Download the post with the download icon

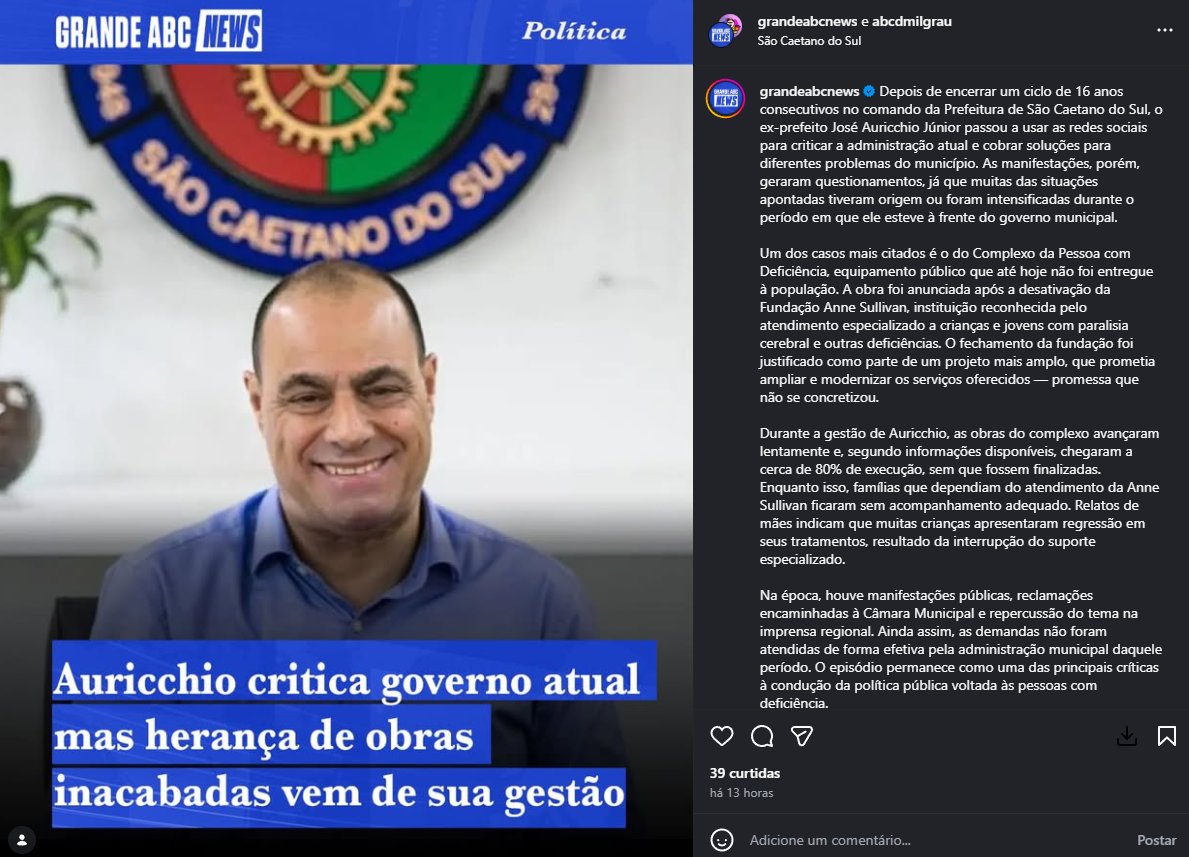tap(1127, 736)
